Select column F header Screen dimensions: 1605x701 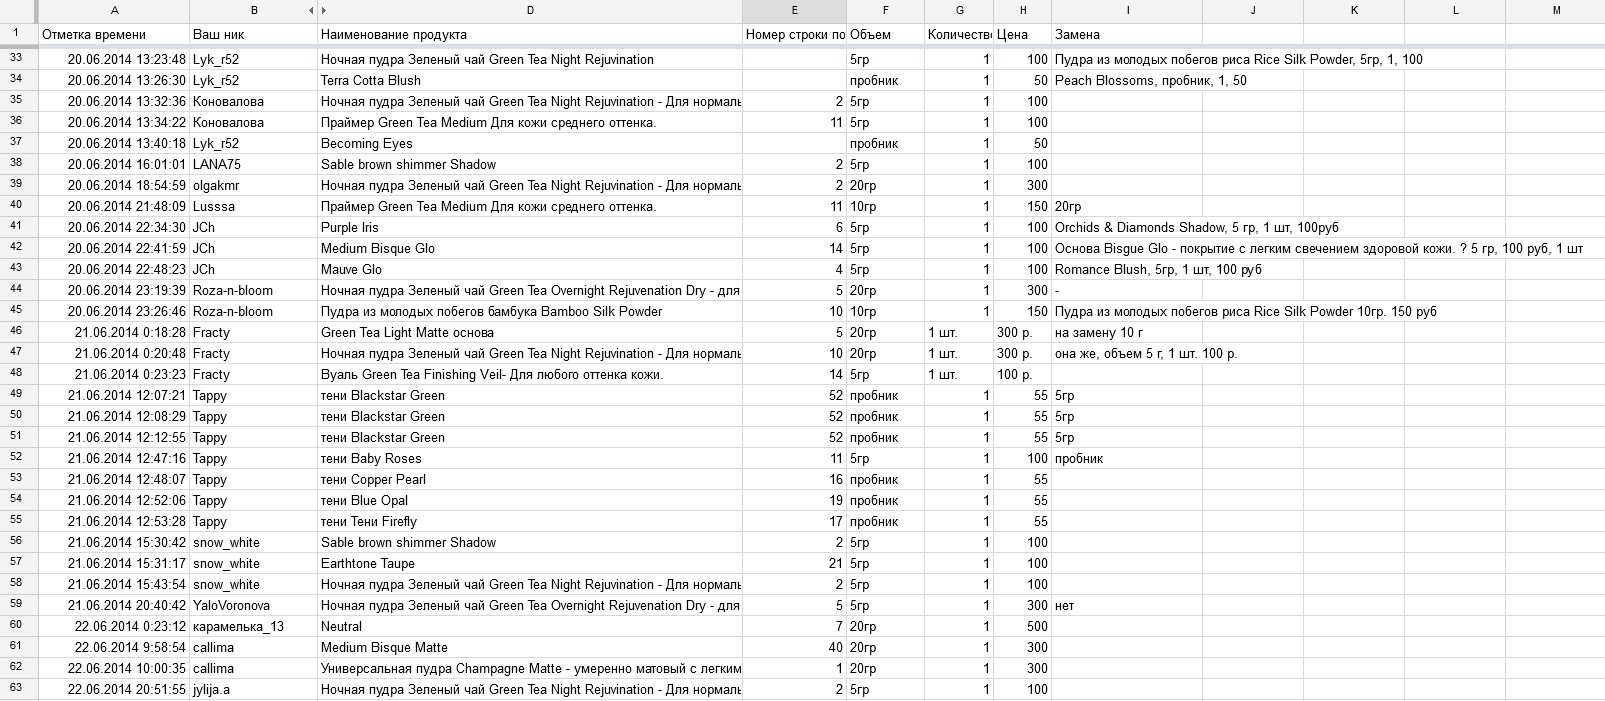(x=885, y=11)
